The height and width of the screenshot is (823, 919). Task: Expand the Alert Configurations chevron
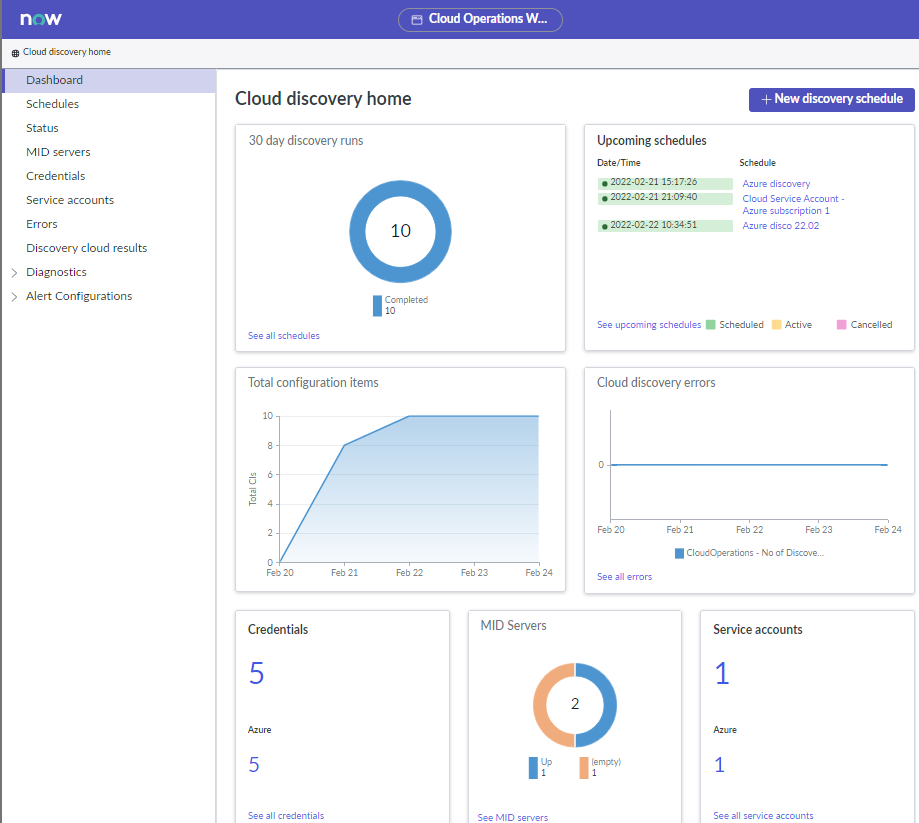14,297
